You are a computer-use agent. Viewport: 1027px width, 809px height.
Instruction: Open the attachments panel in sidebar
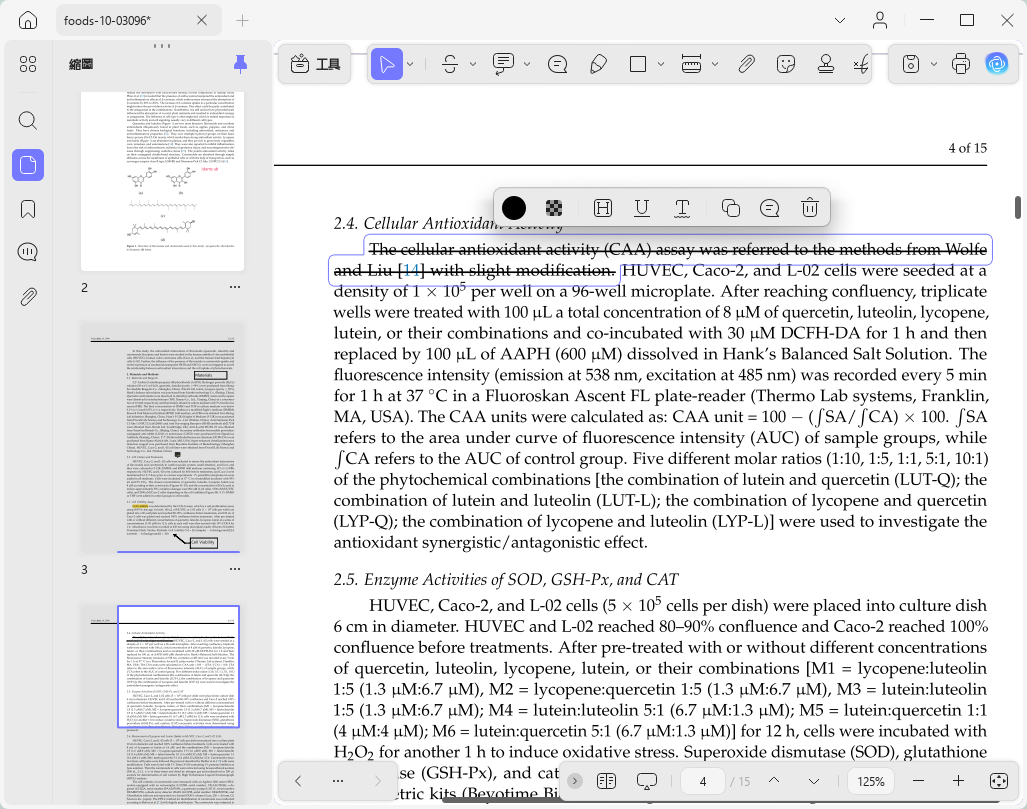coord(28,297)
